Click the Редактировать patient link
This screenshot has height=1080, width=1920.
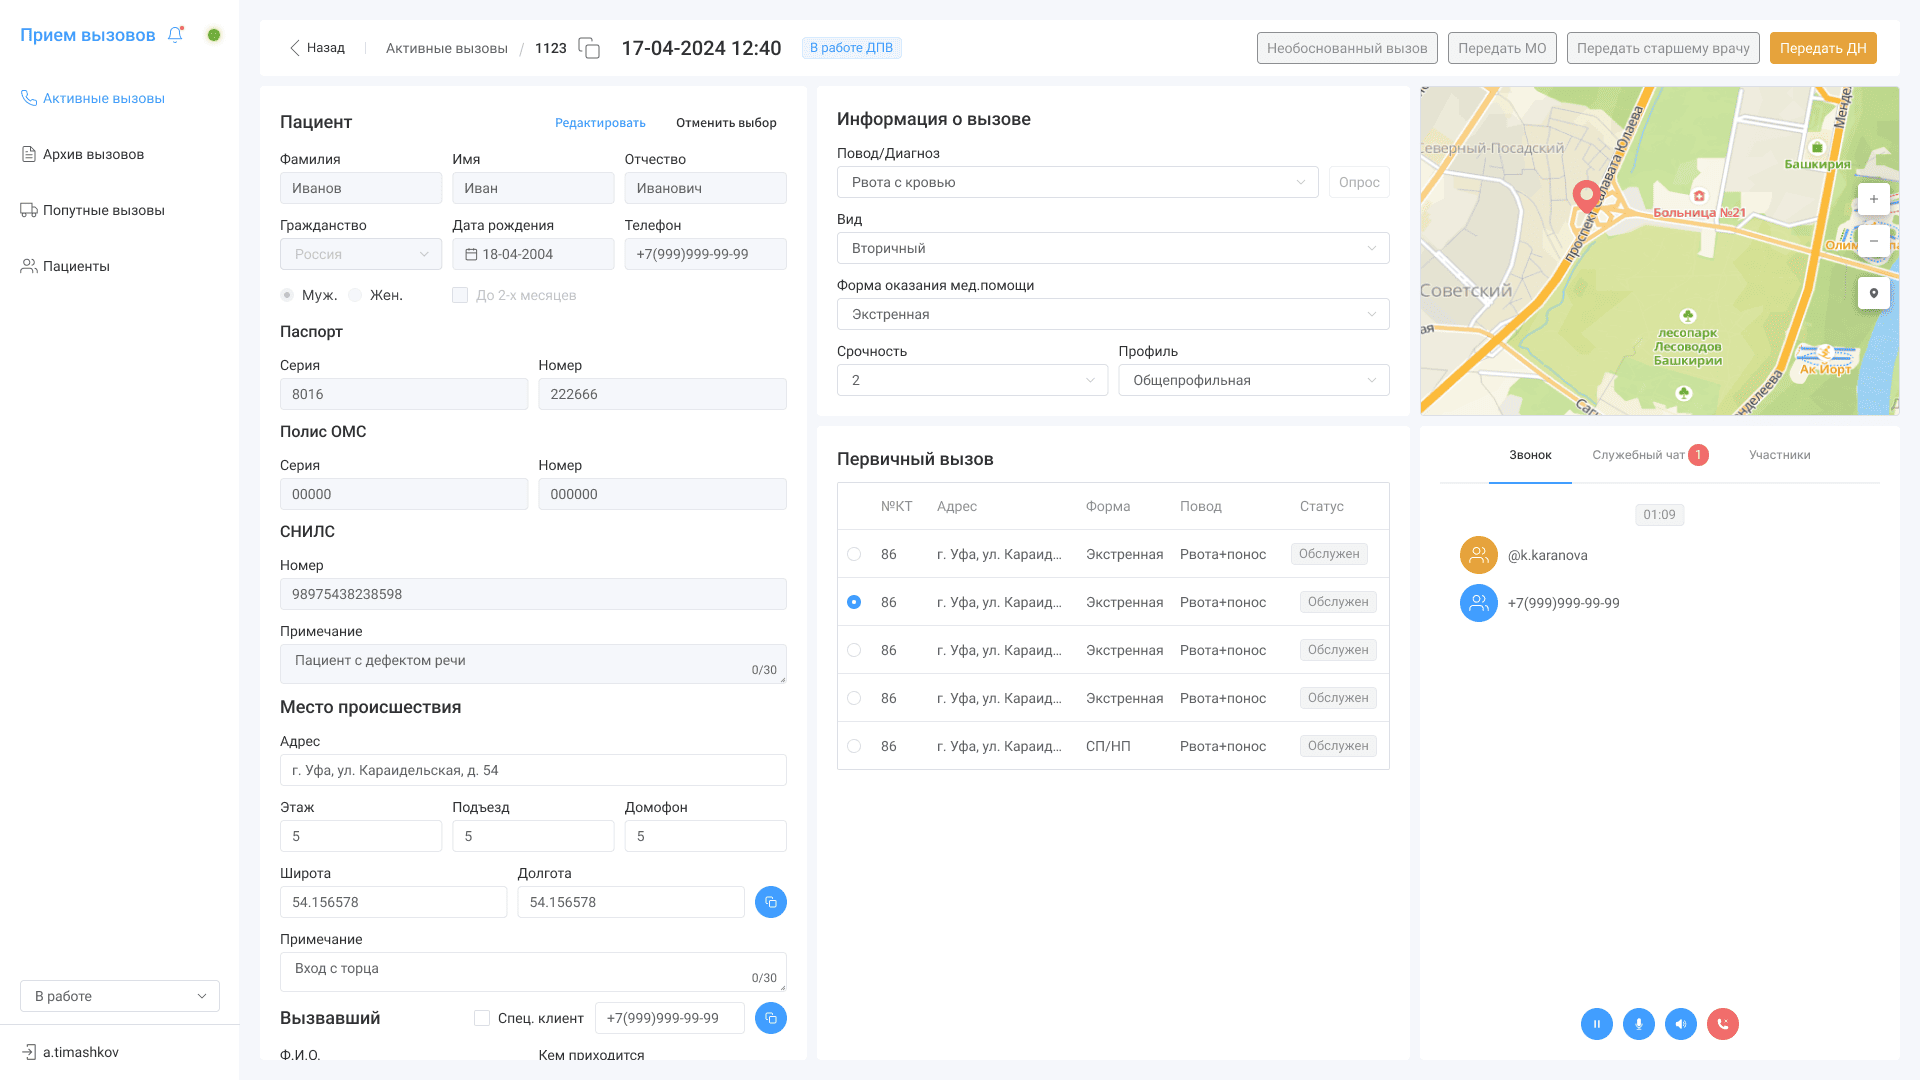tap(600, 123)
